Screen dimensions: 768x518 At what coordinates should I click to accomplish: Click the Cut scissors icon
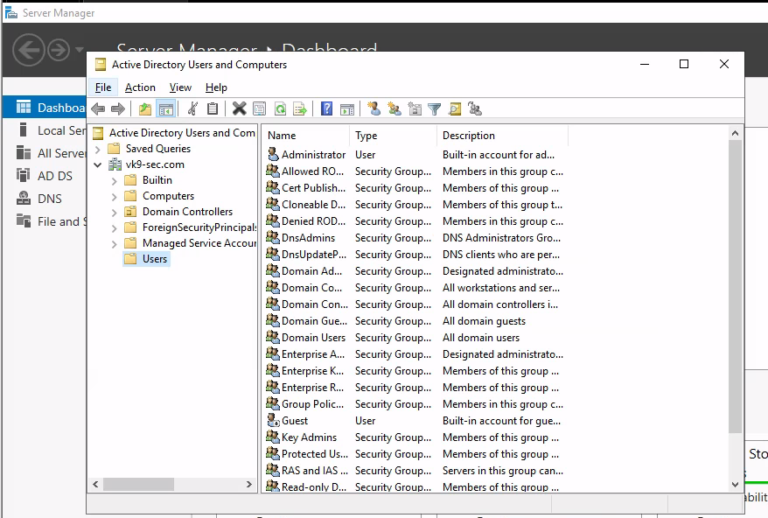coord(193,109)
